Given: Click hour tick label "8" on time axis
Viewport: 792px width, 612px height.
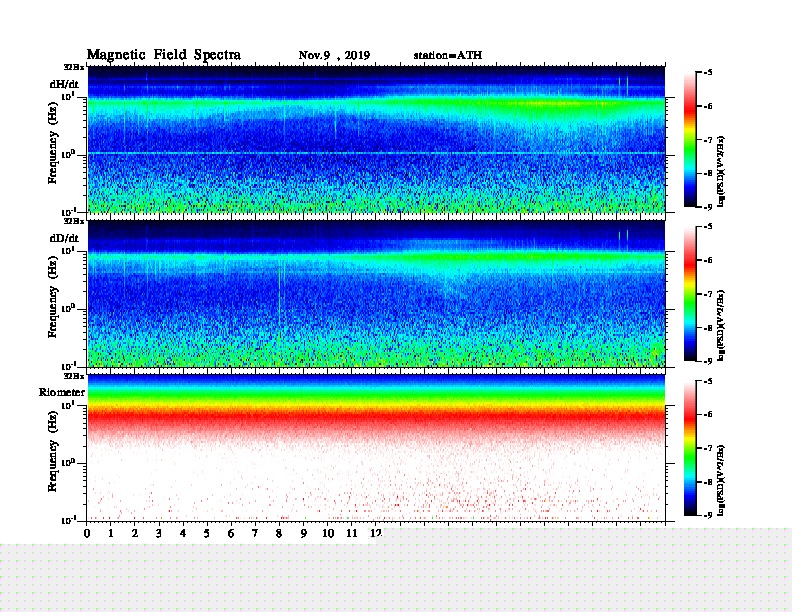Looking at the screenshot, I should 279,533.
